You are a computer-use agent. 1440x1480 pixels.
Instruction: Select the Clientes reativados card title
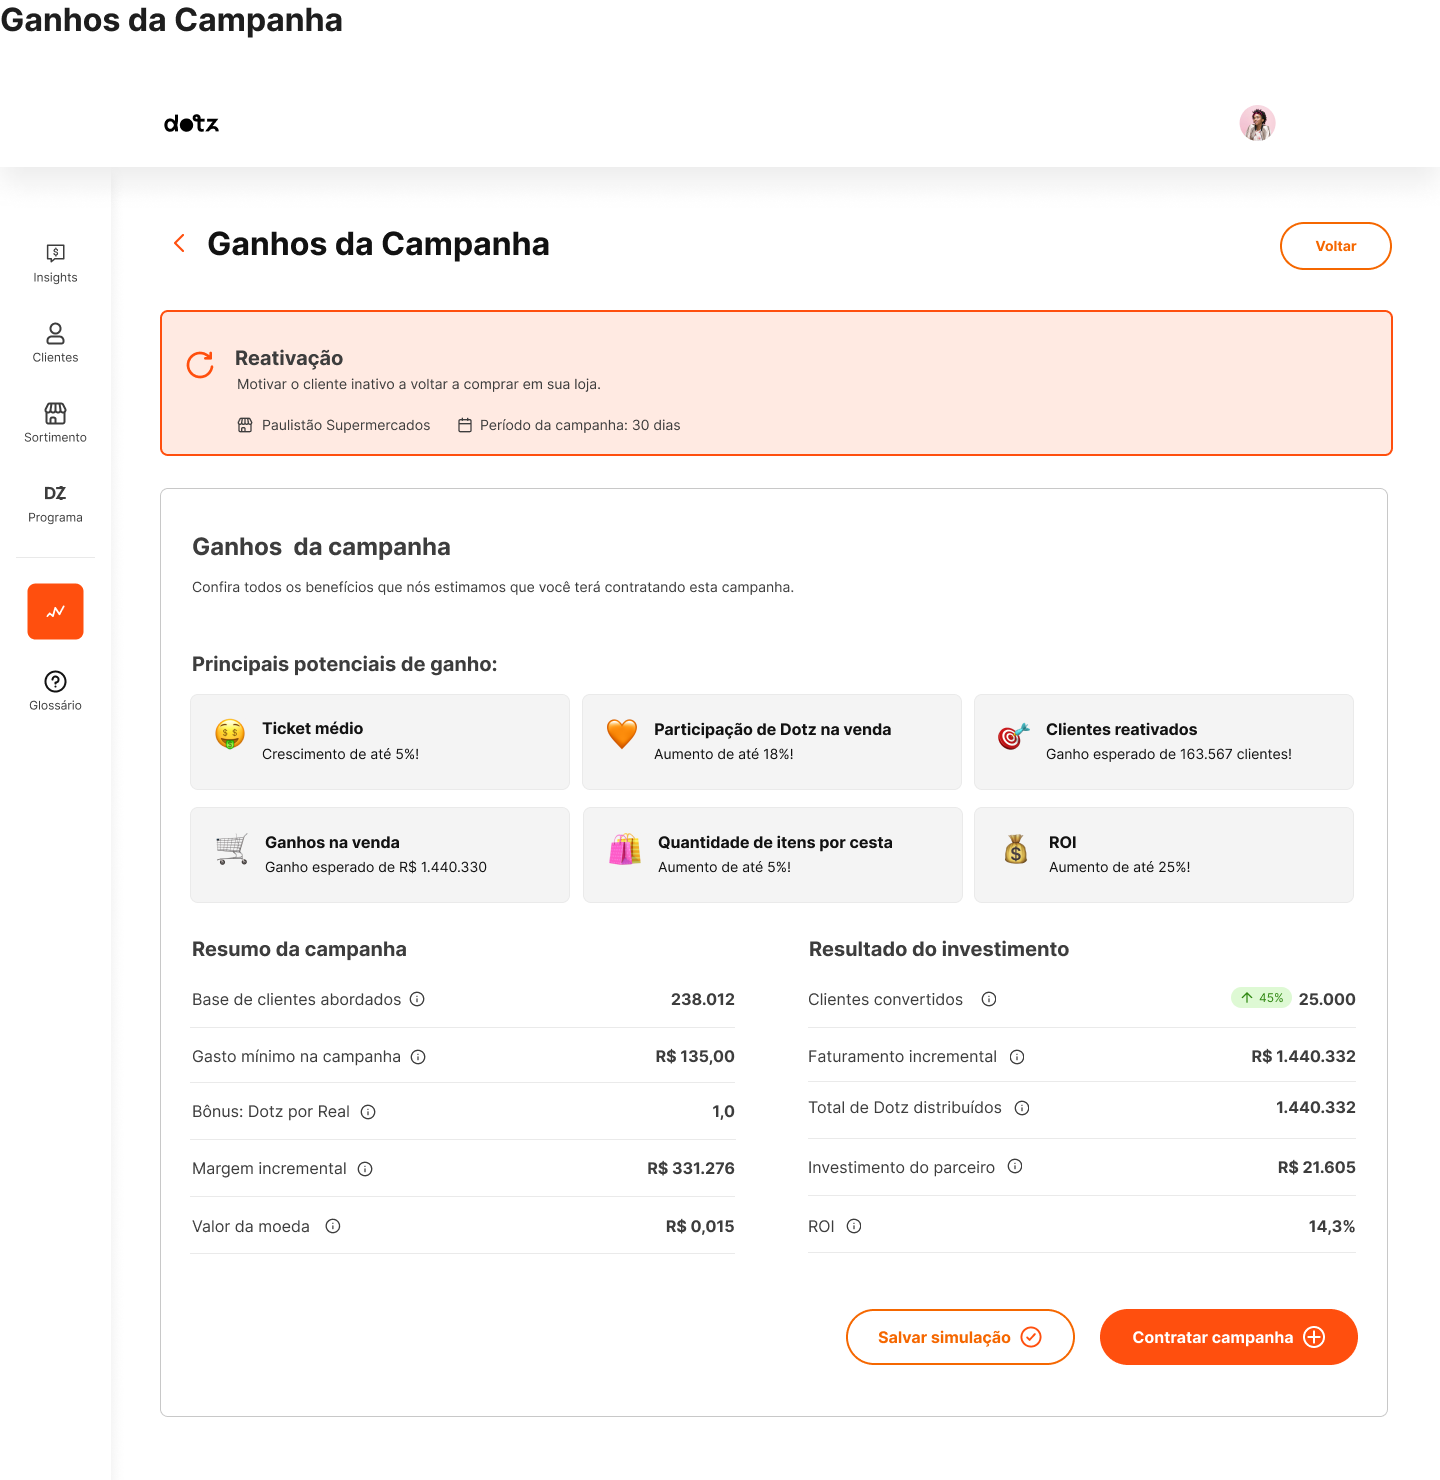[x=1121, y=729]
